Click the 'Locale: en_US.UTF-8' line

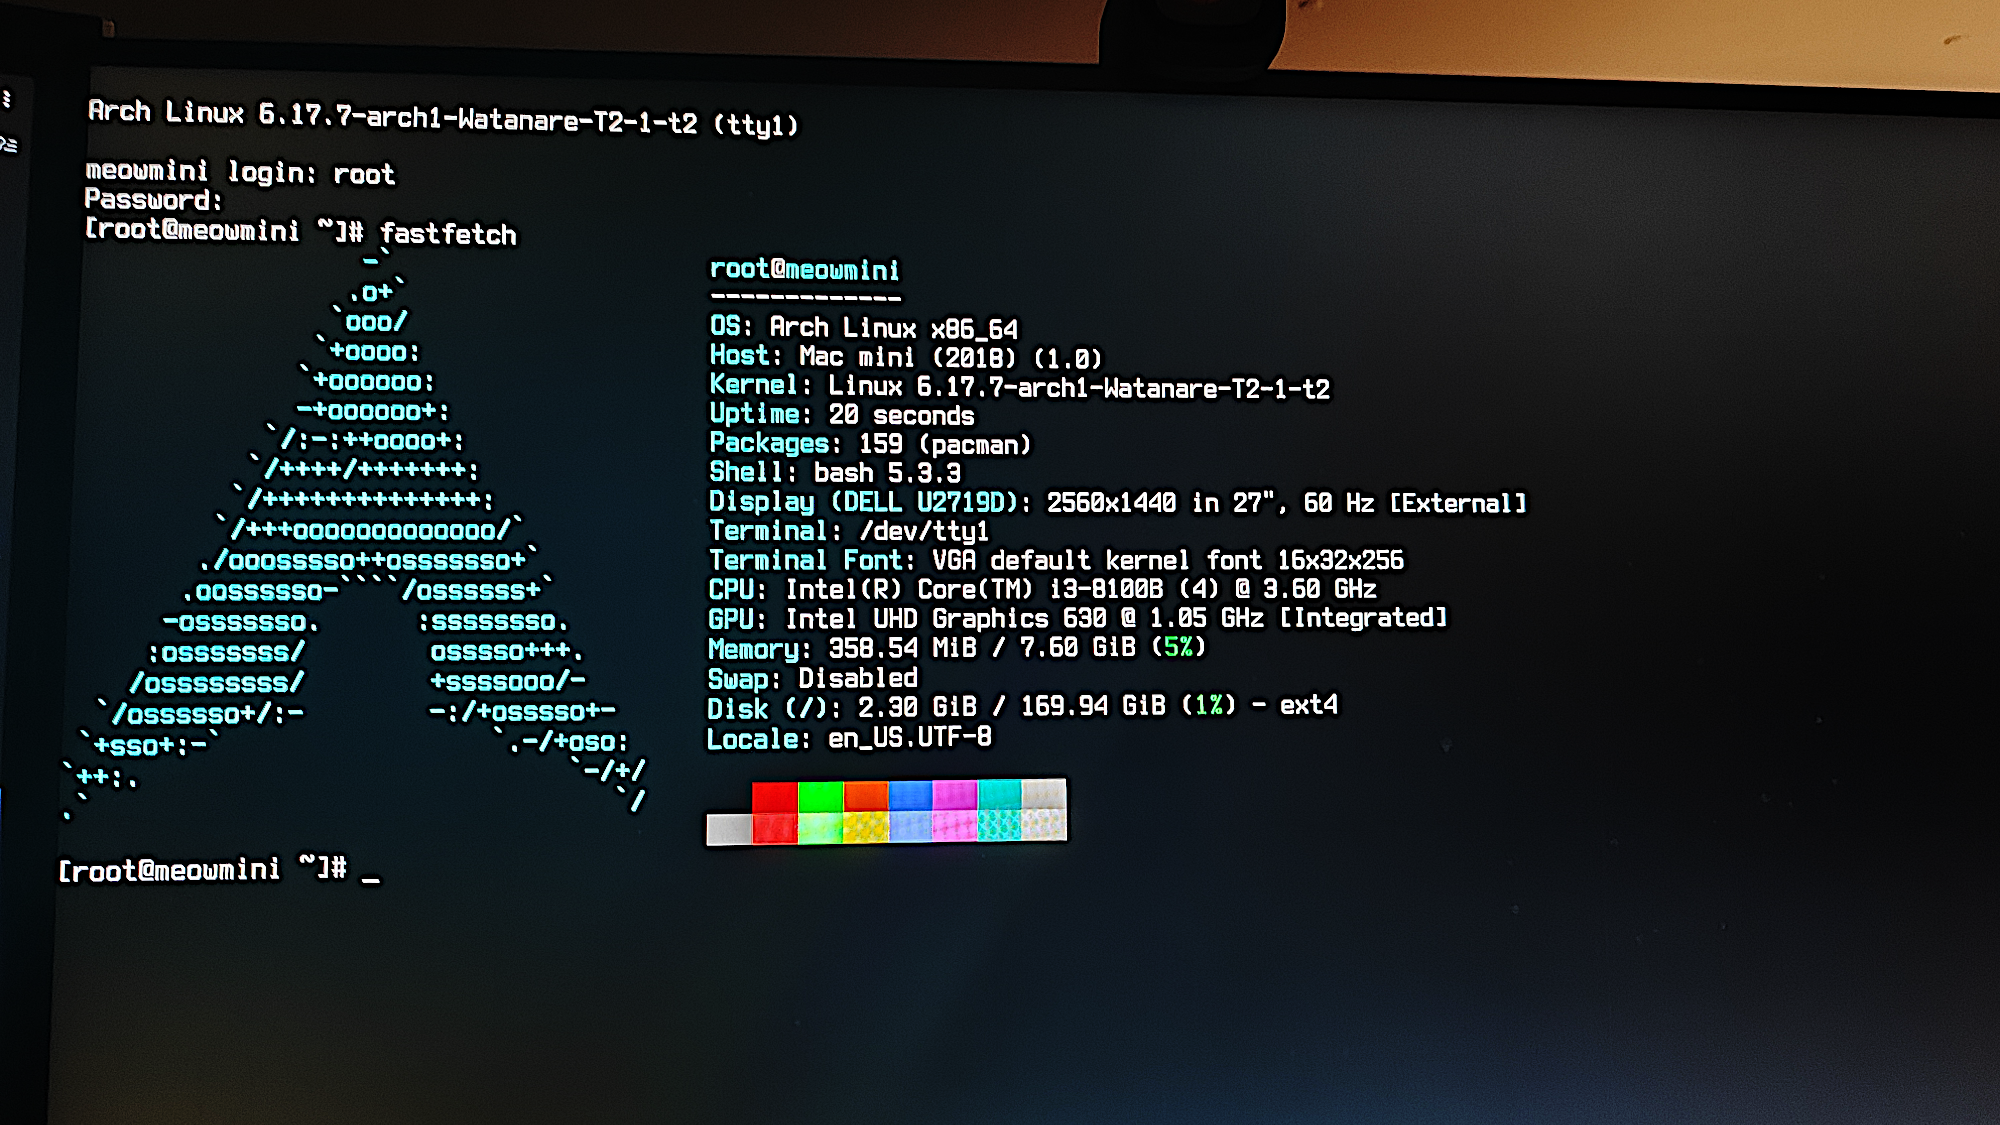[x=849, y=739]
